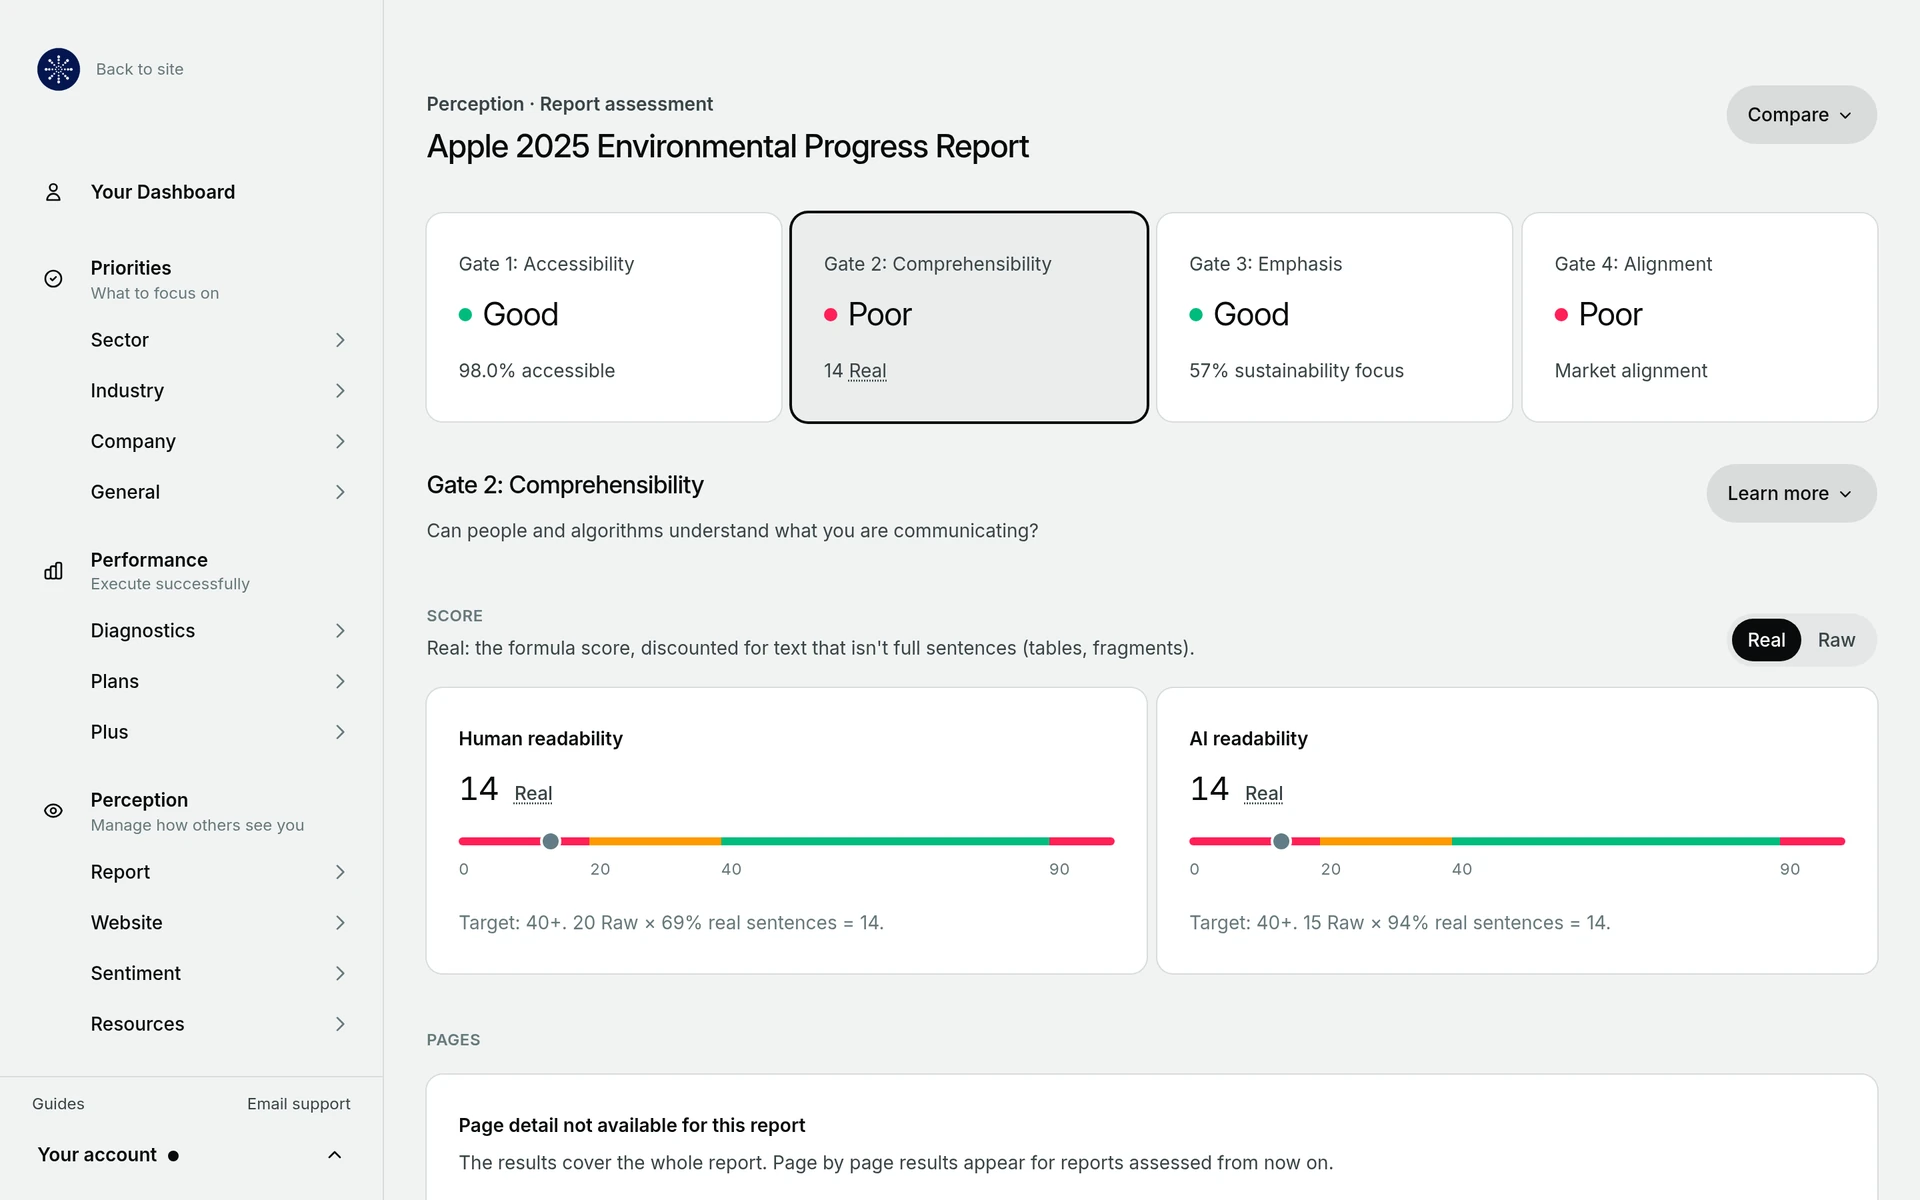Expand the Plus chevron
The image size is (1920, 1200).
pos(340,732)
